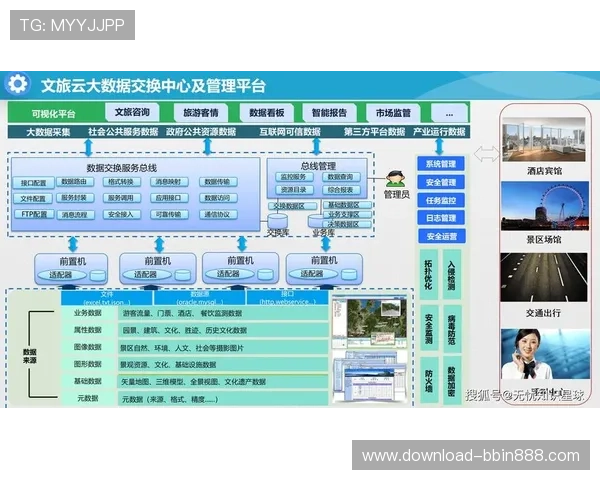Click the "..." more tab
Viewport: 600px width, 480px height.
coord(449,113)
